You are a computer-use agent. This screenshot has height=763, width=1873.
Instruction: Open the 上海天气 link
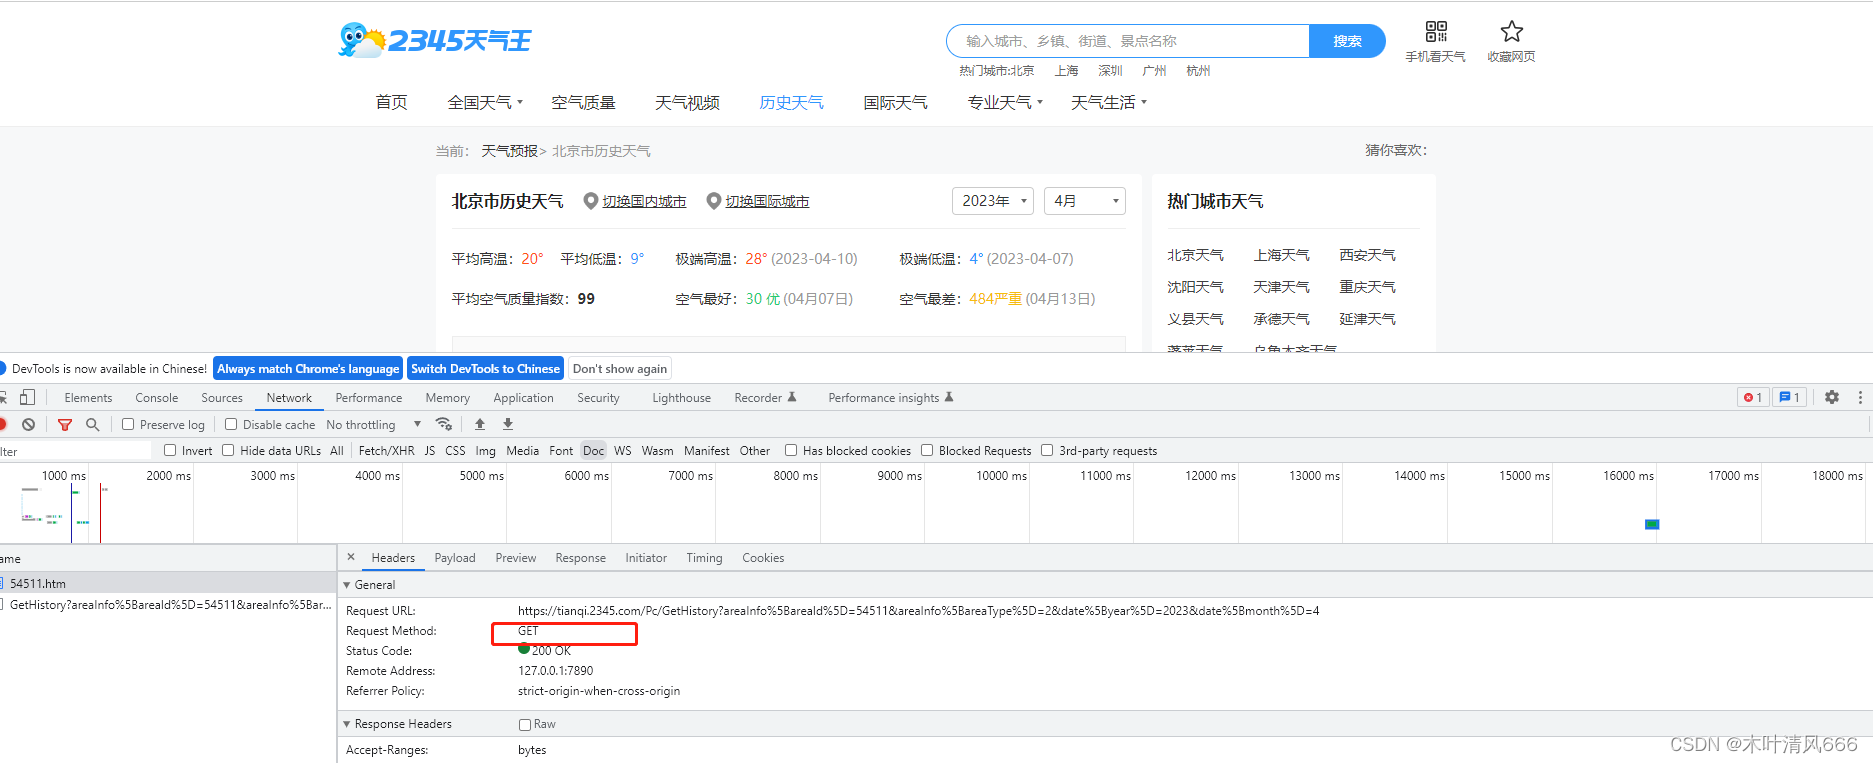pyautogui.click(x=1281, y=255)
